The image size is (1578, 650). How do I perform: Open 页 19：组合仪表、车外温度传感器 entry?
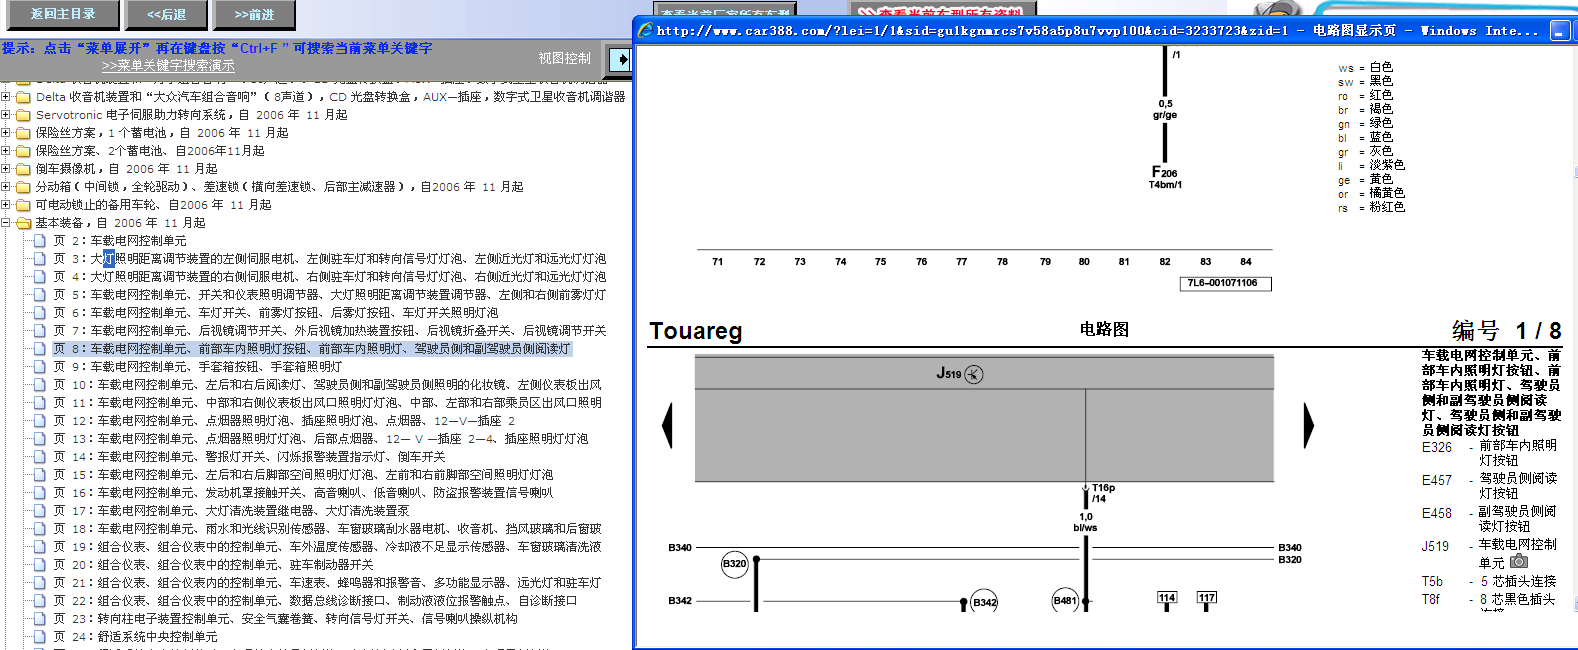pyautogui.click(x=327, y=547)
